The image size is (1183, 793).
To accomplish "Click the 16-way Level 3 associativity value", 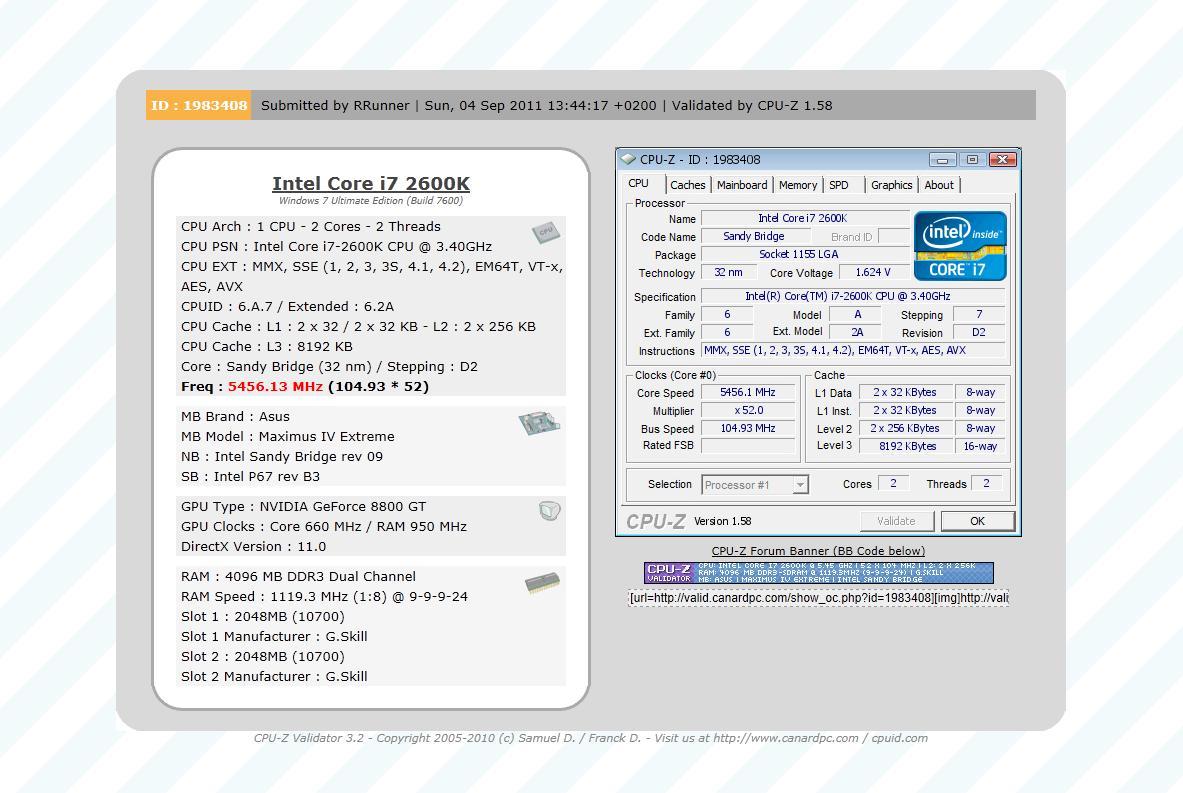I will (x=980, y=446).
